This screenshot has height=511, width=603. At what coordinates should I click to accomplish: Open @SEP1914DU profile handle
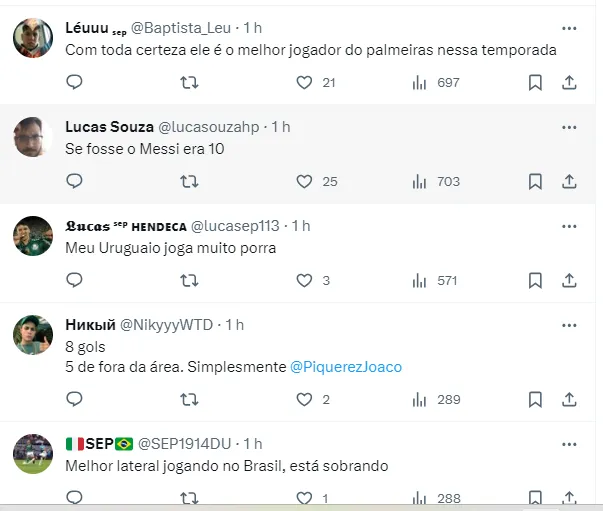tap(187, 443)
